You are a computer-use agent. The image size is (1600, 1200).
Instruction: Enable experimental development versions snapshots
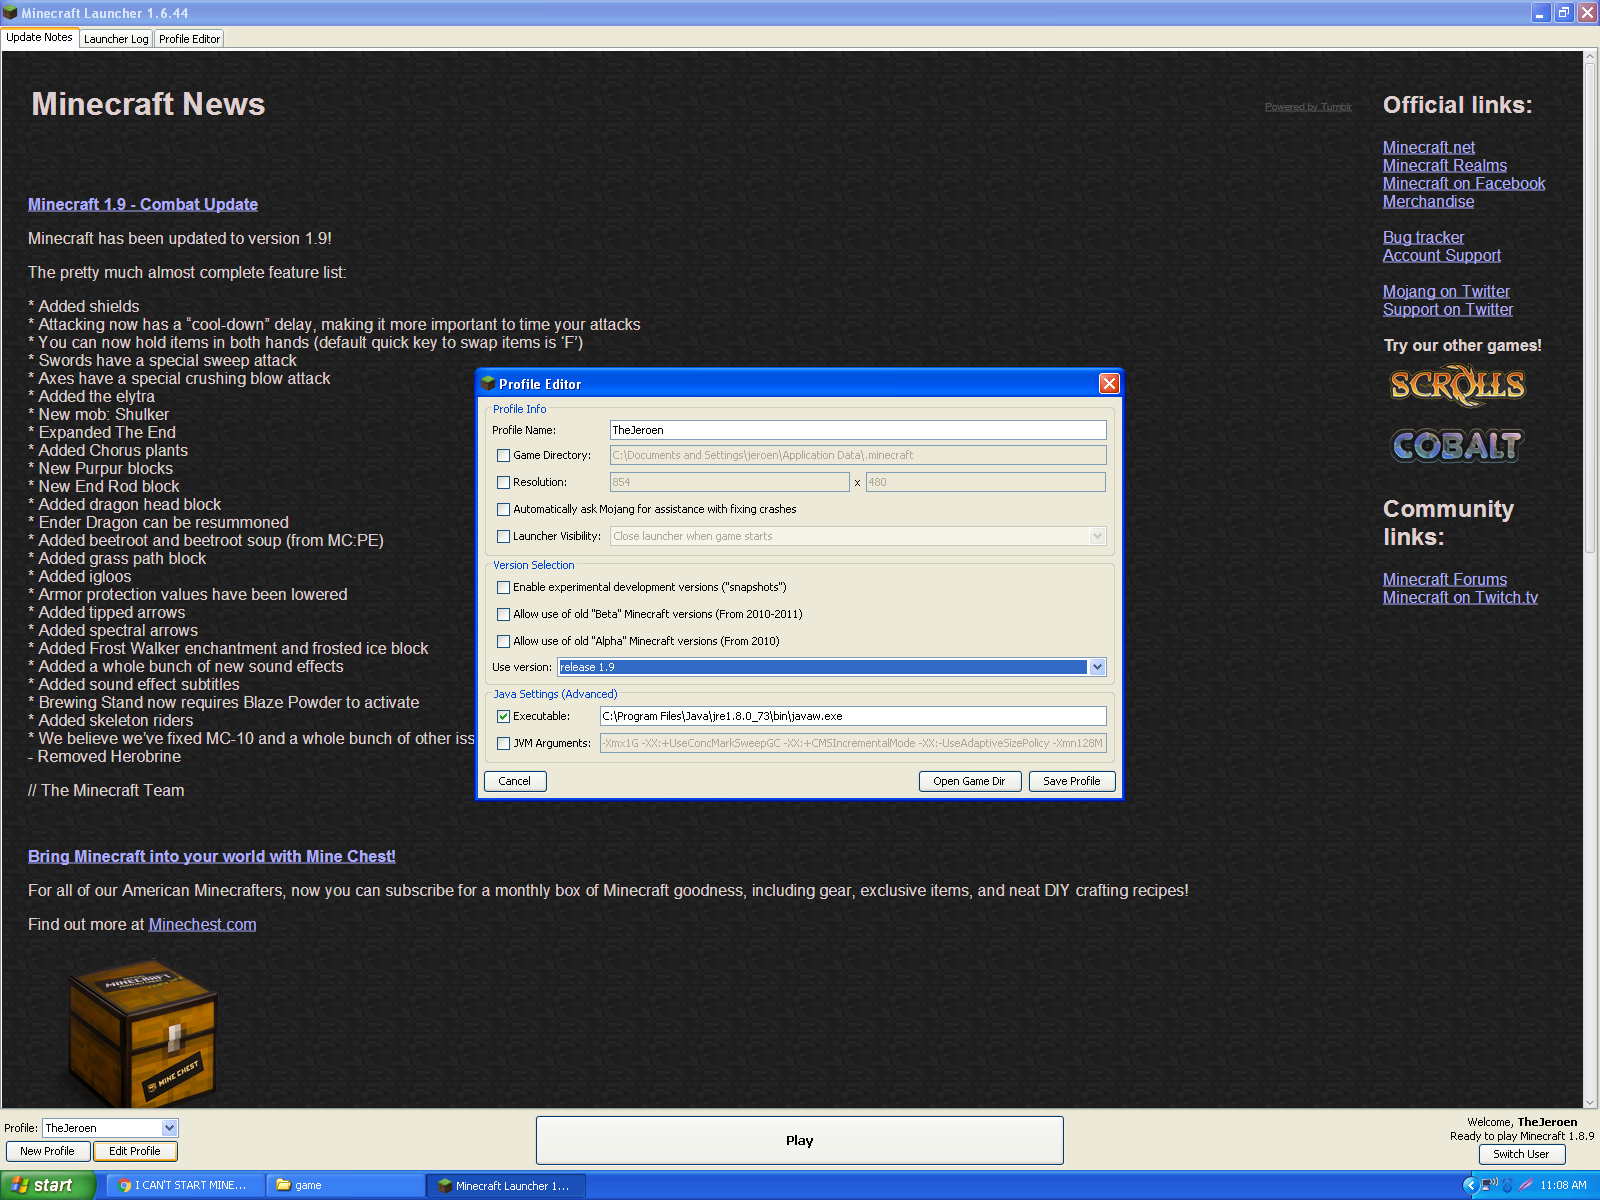coord(503,587)
